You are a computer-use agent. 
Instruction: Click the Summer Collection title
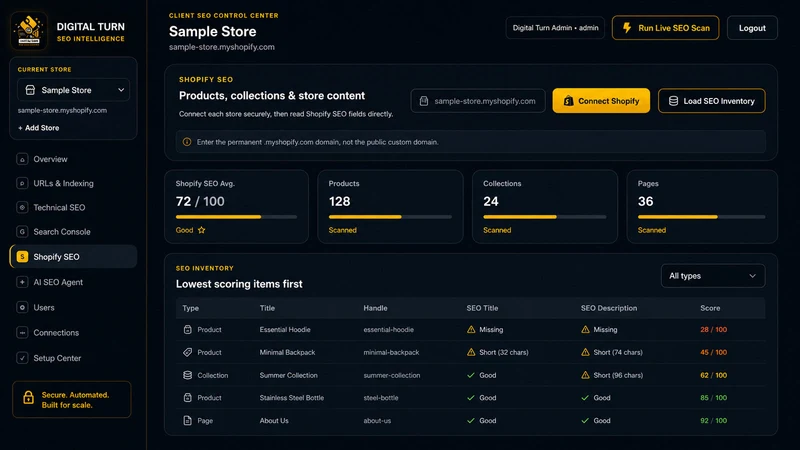[288, 375]
